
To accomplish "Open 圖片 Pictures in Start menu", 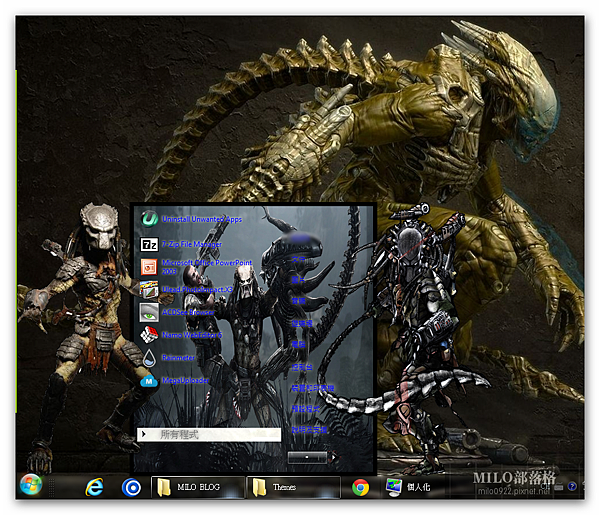I will [x=298, y=280].
